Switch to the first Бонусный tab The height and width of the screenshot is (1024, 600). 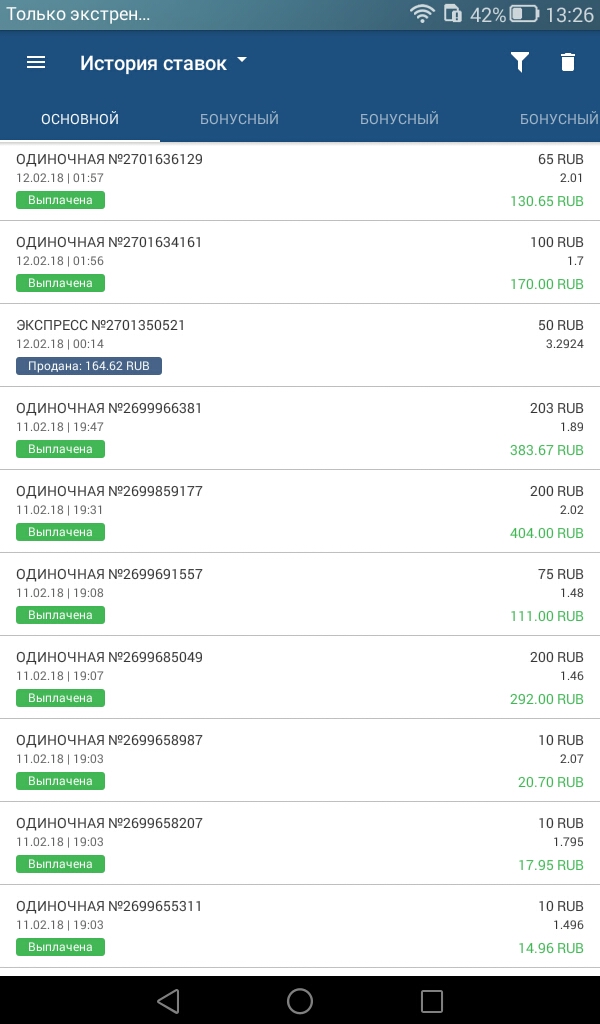(239, 119)
